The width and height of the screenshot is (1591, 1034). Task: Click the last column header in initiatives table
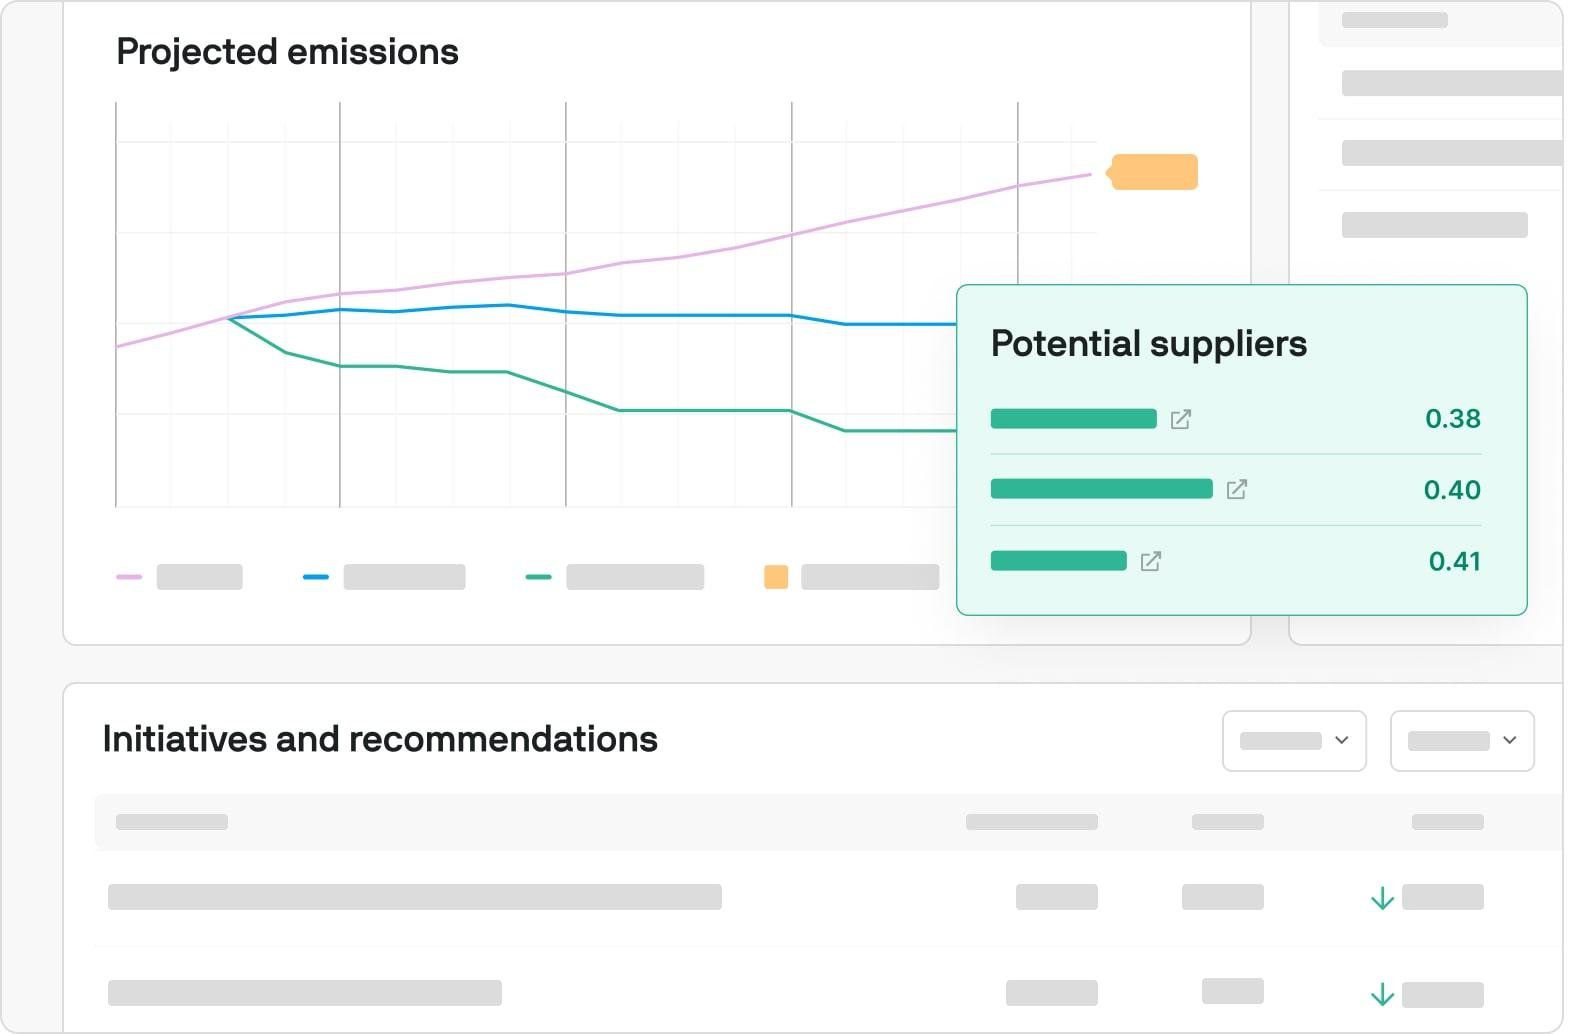(x=1447, y=822)
